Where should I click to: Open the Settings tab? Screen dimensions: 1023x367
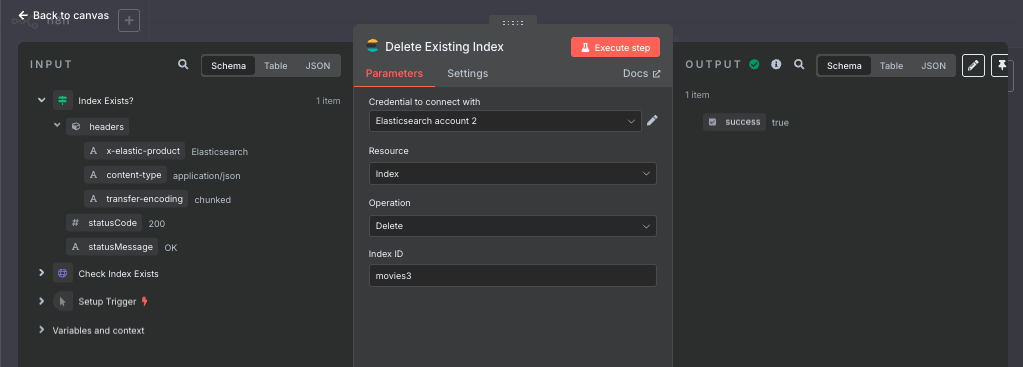tap(467, 74)
